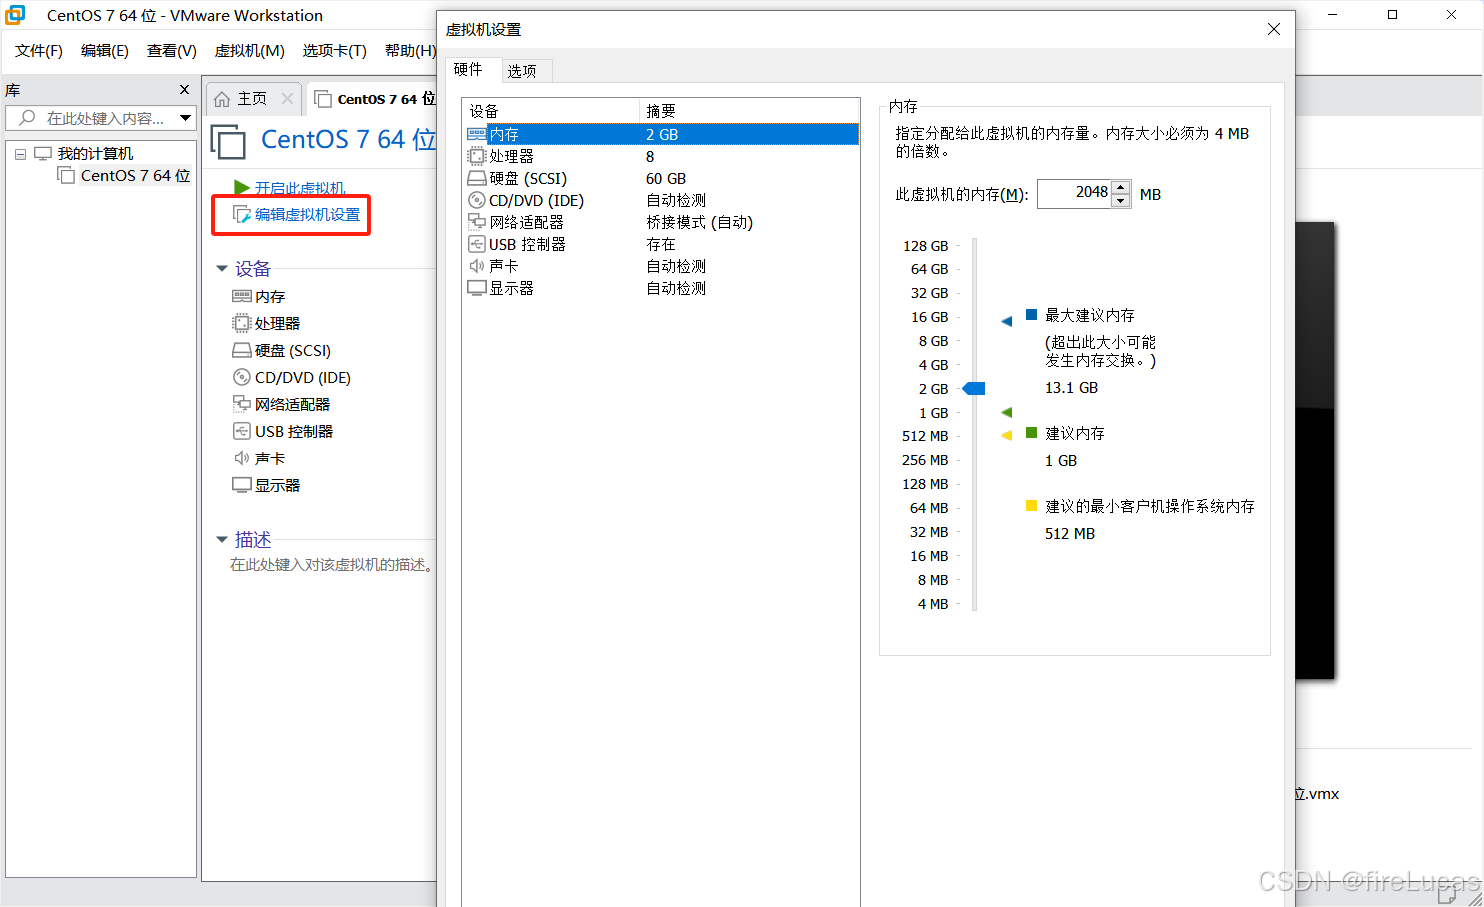Click the 摘要 column header
The width and height of the screenshot is (1484, 907).
749,110
